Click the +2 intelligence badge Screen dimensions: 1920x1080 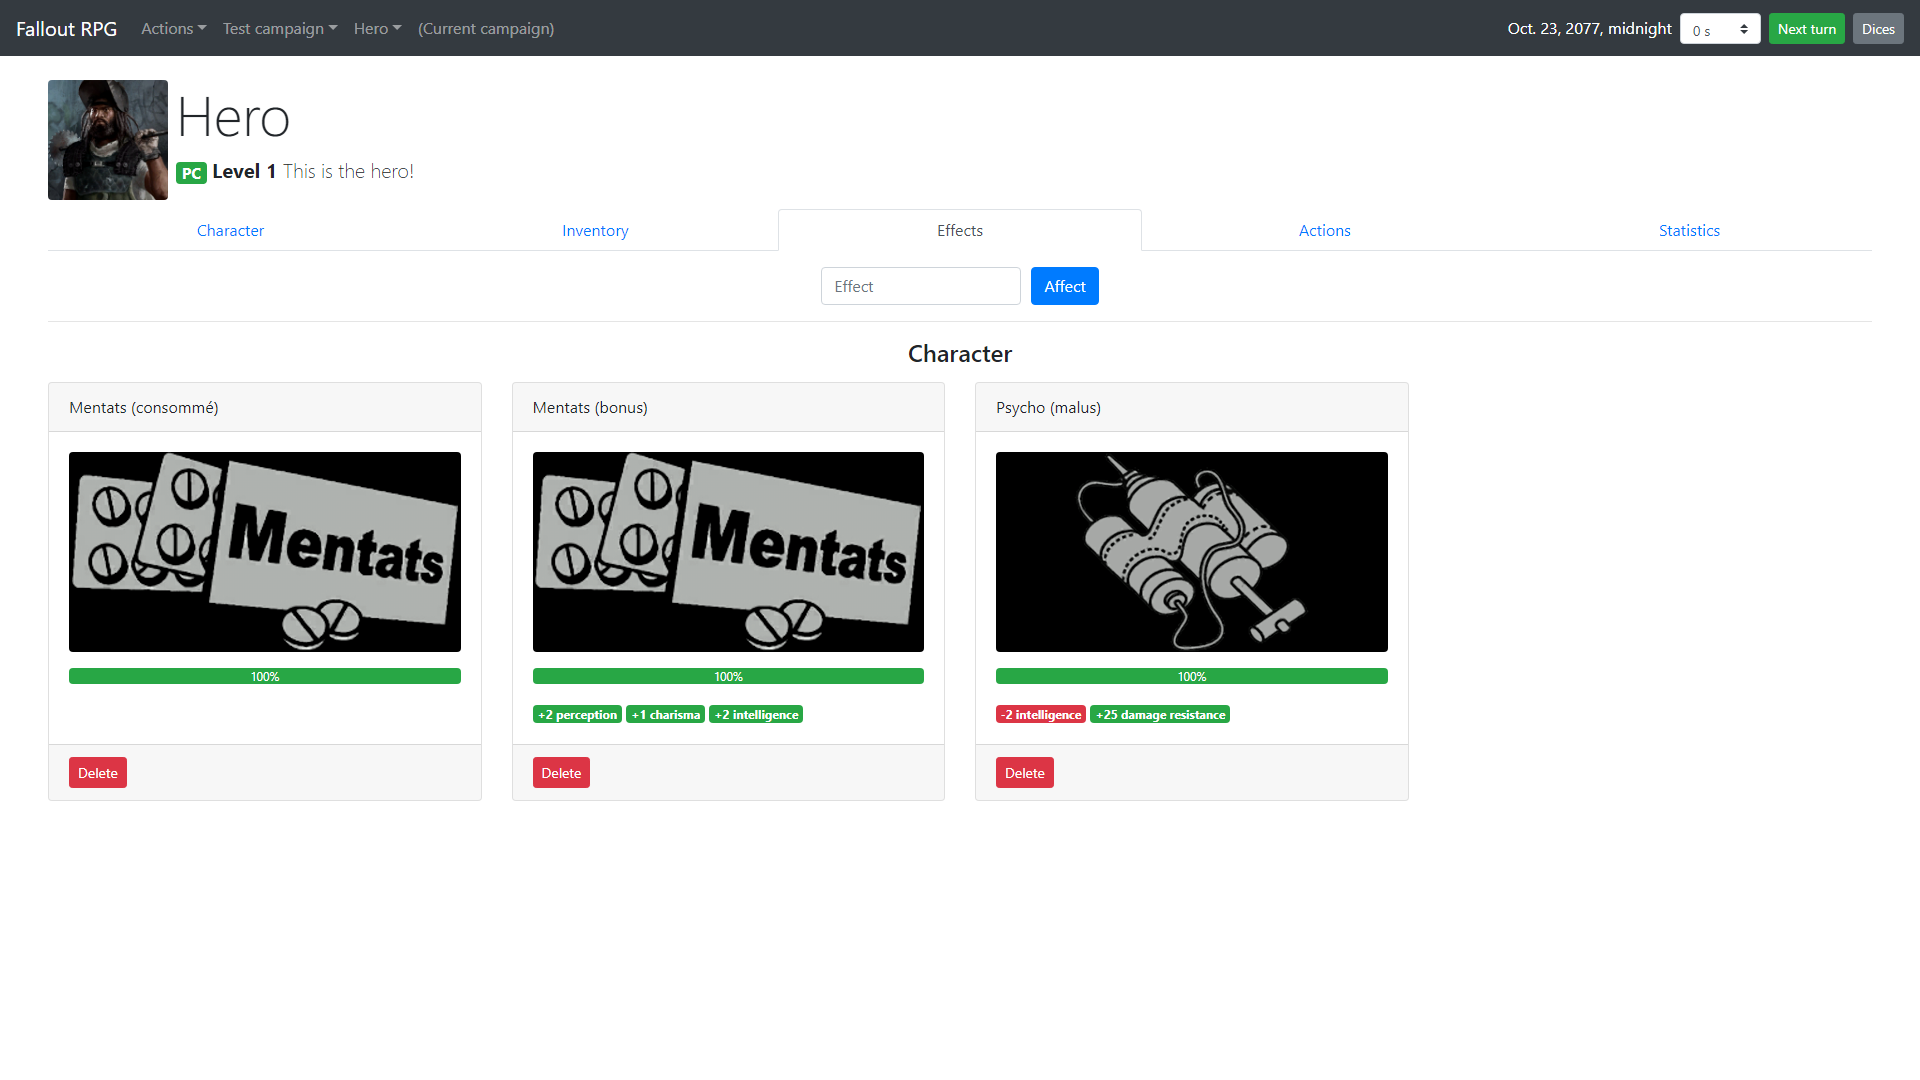coord(756,714)
